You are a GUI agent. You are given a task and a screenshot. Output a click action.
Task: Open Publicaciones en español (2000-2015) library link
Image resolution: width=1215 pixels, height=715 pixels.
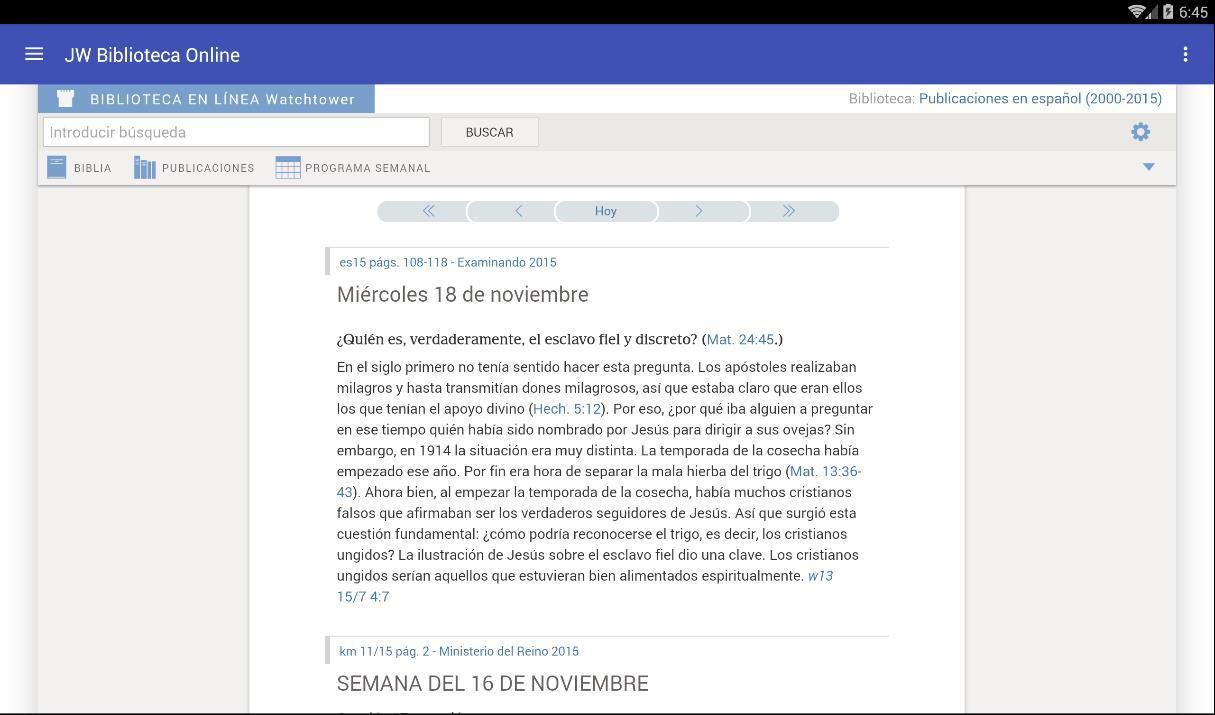click(1040, 98)
